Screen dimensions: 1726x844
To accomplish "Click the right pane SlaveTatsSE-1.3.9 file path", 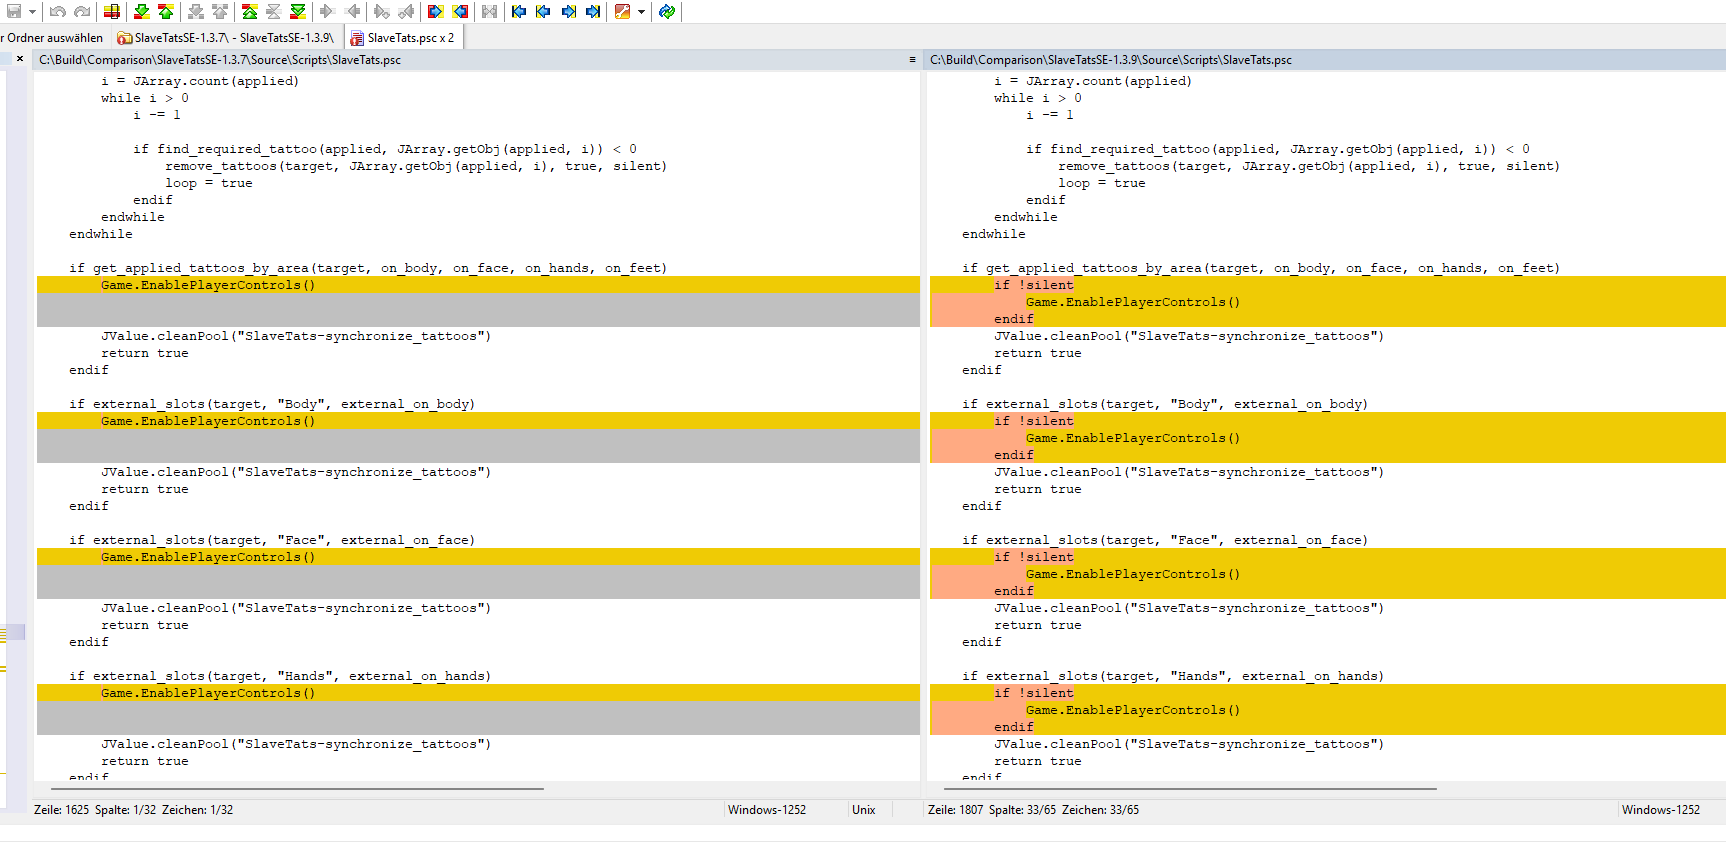I will tap(1111, 60).
